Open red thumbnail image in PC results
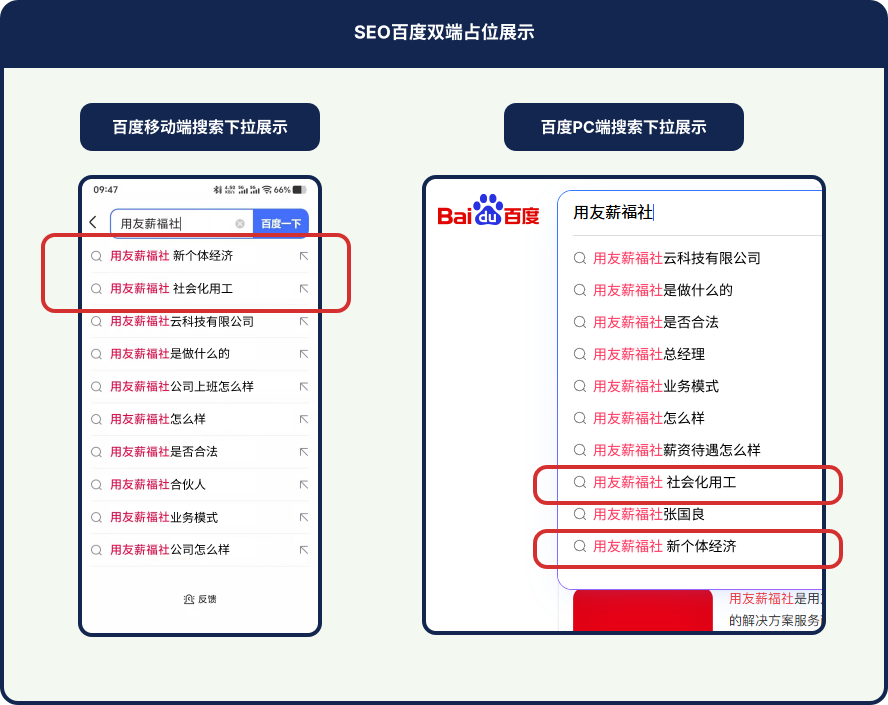The image size is (888, 705). coord(642,610)
